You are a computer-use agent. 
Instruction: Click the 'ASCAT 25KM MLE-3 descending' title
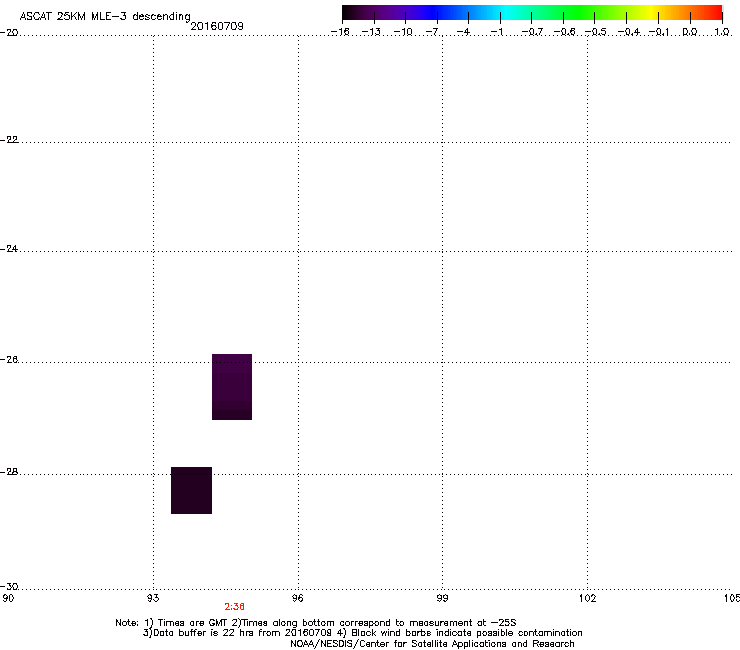coord(105,16)
